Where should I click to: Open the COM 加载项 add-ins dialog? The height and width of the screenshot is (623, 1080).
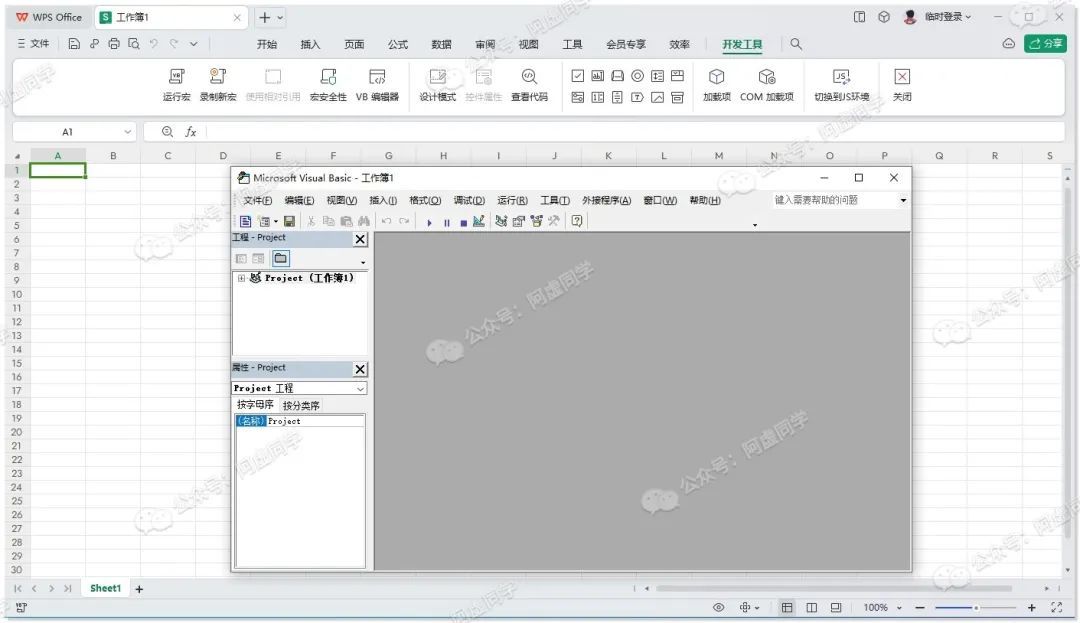coord(766,78)
